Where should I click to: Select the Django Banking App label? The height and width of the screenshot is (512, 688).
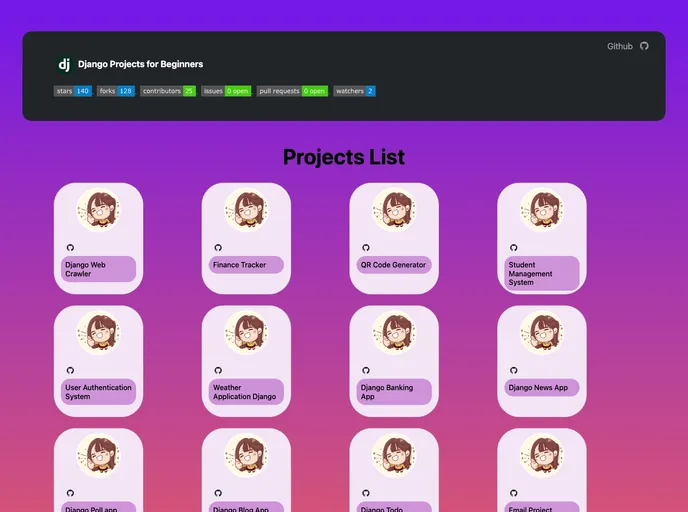(394, 392)
